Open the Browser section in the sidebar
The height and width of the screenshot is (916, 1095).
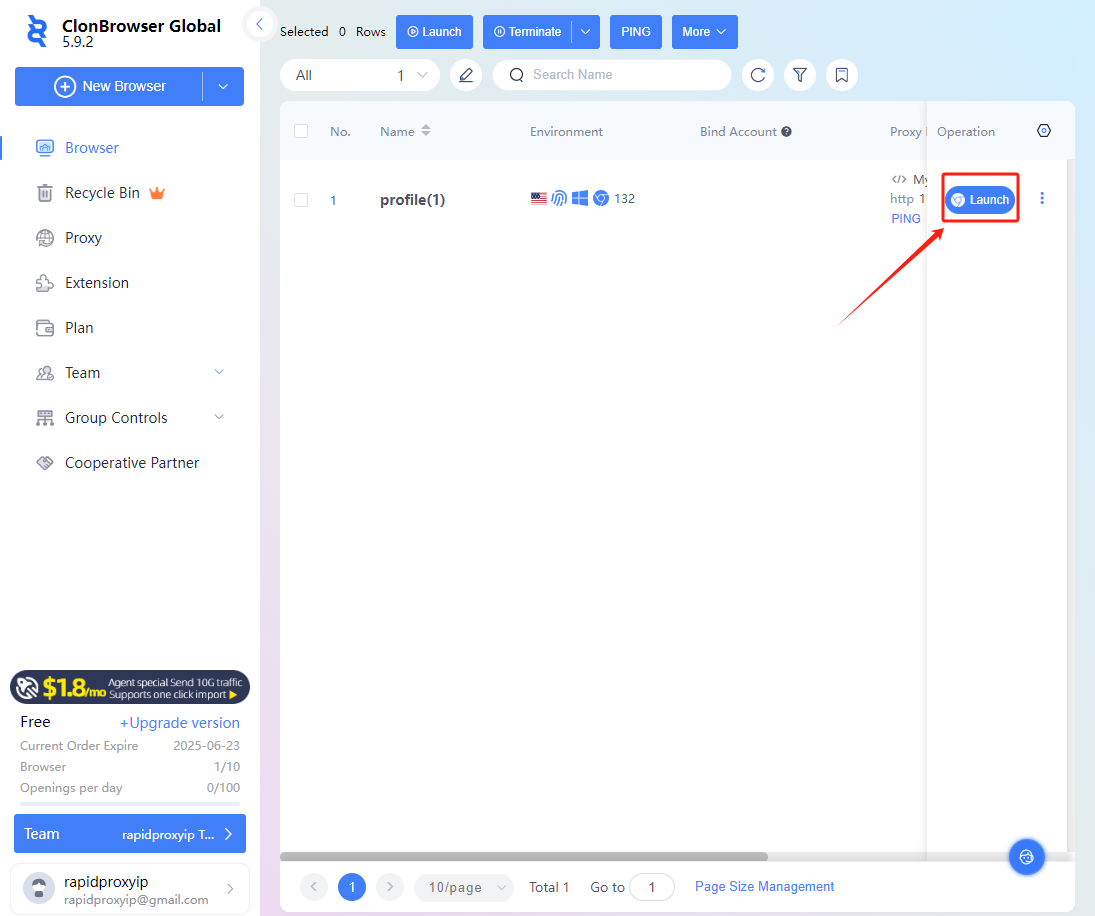point(91,147)
